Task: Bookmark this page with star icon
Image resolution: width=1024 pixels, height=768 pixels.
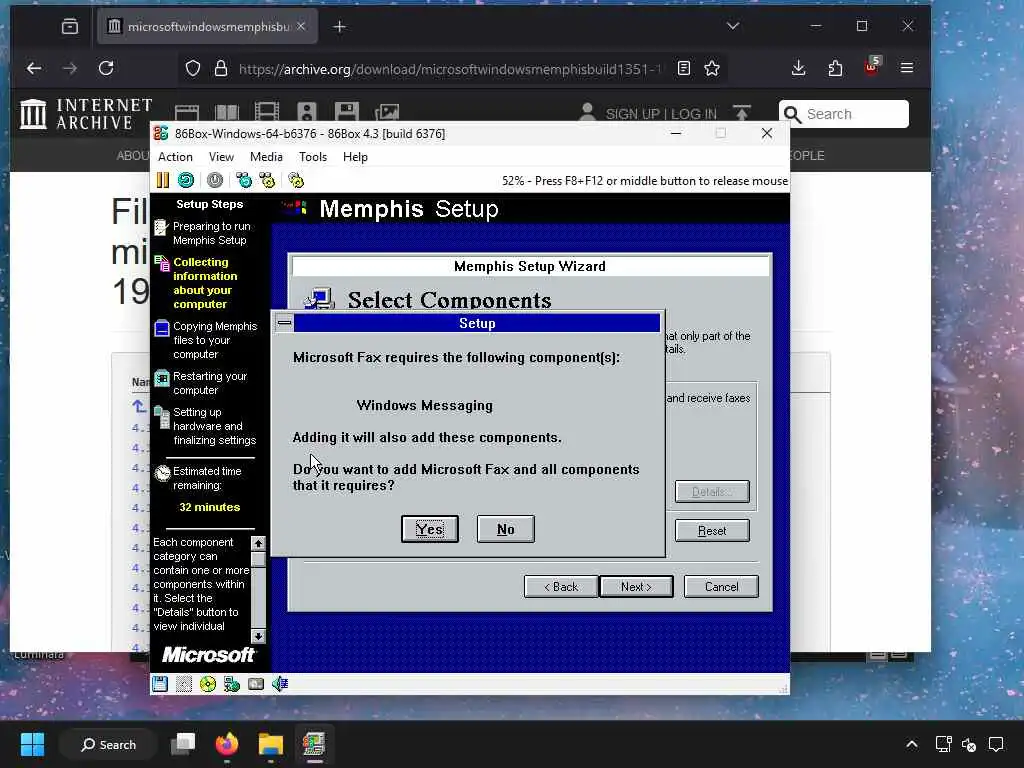Action: pyautogui.click(x=712, y=68)
